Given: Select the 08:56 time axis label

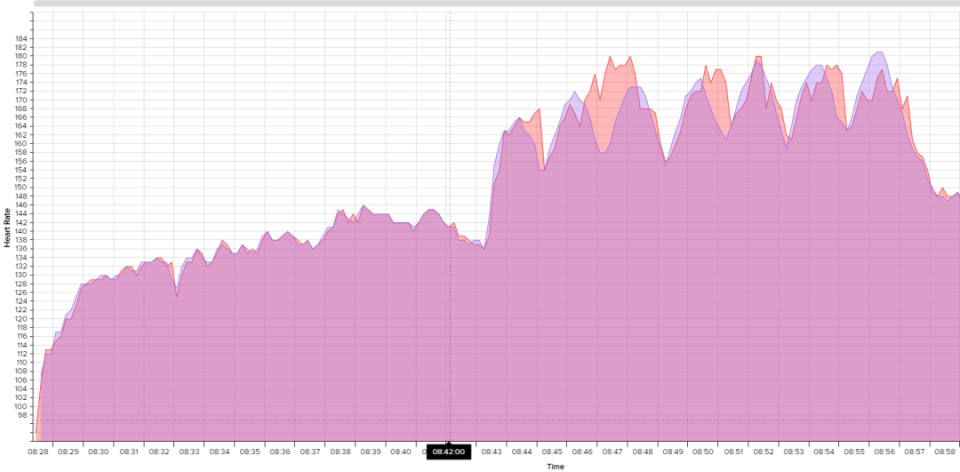Looking at the screenshot, I should tap(885, 451).
